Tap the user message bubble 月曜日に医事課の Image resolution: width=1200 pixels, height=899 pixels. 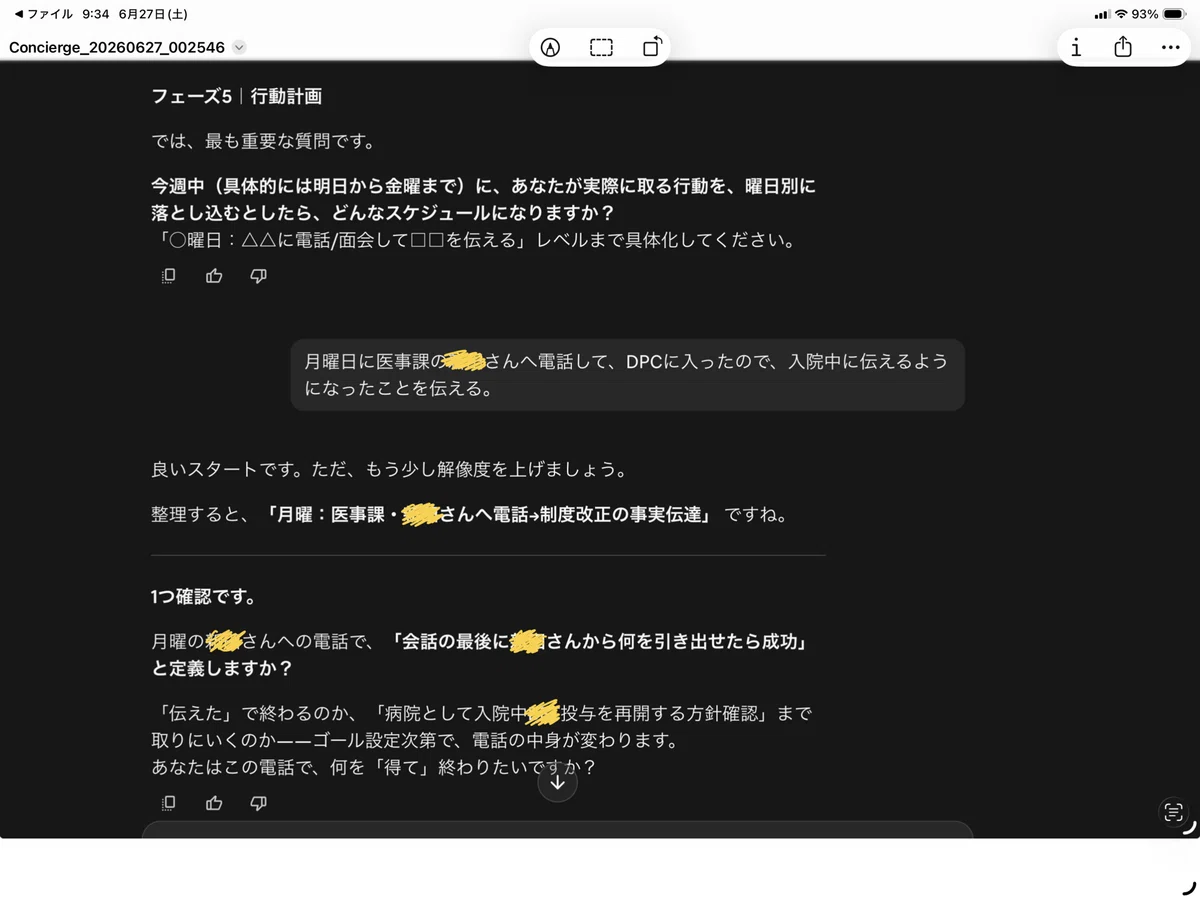coord(627,375)
